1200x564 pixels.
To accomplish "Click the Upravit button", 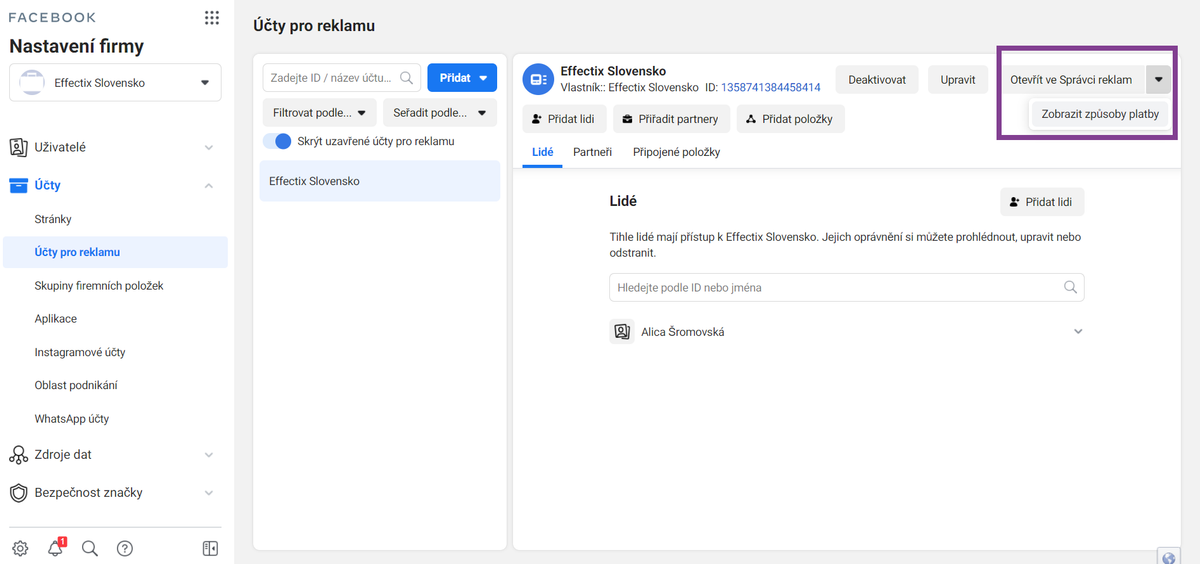I will [957, 79].
